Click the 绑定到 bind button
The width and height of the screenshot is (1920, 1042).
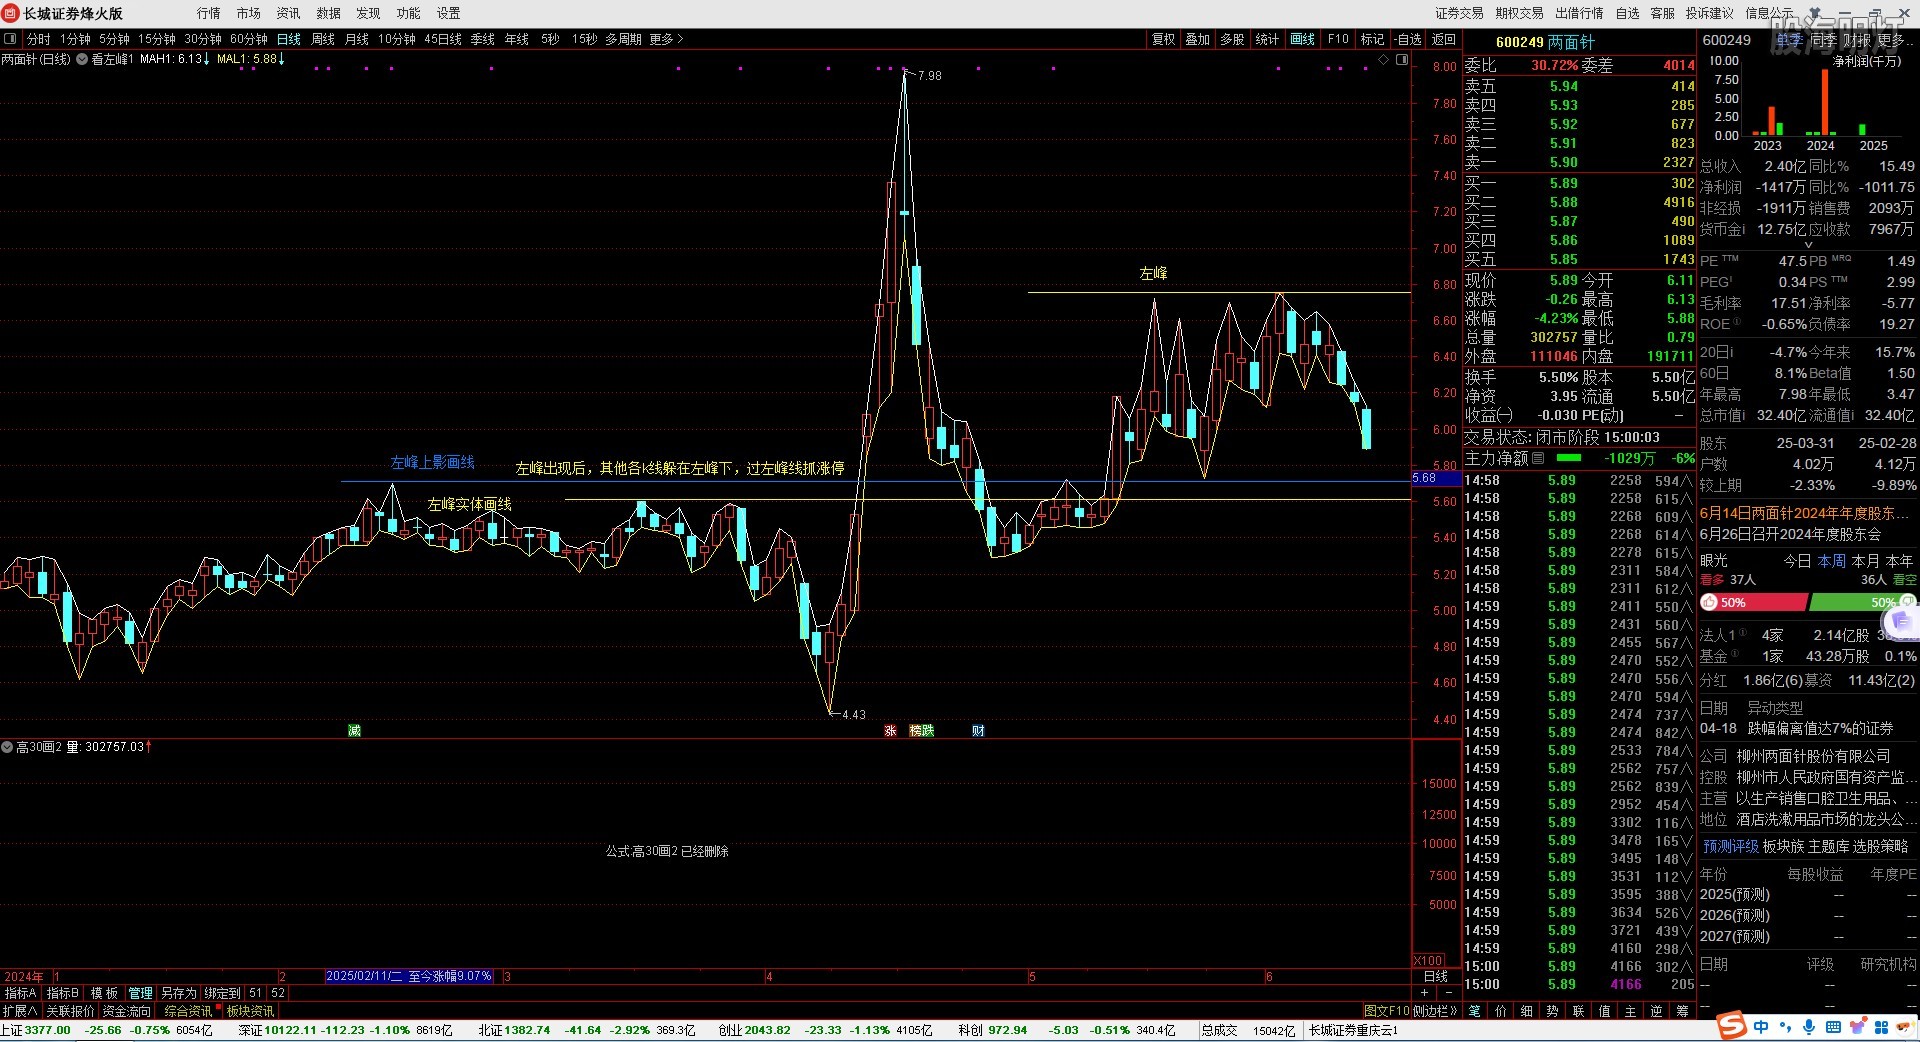pyautogui.click(x=222, y=993)
